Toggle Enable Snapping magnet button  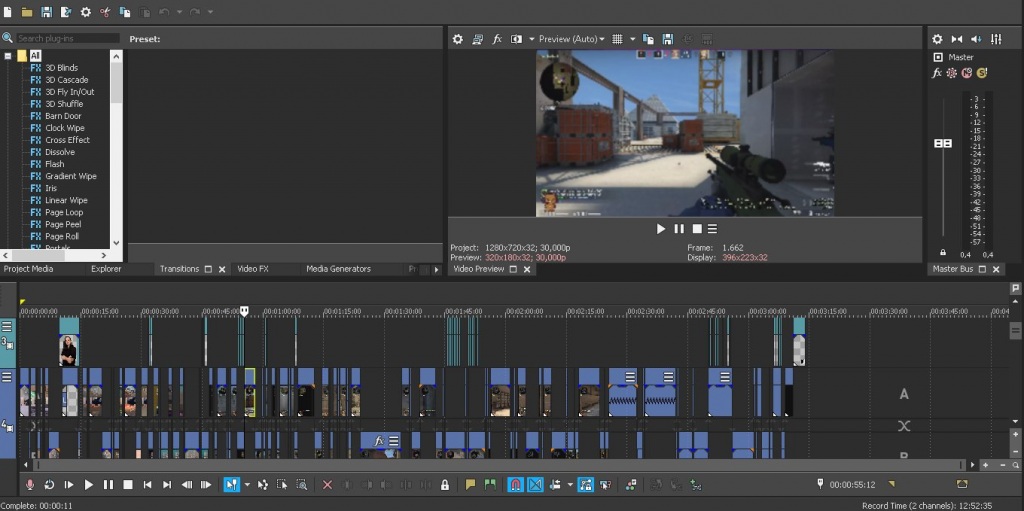click(x=516, y=485)
